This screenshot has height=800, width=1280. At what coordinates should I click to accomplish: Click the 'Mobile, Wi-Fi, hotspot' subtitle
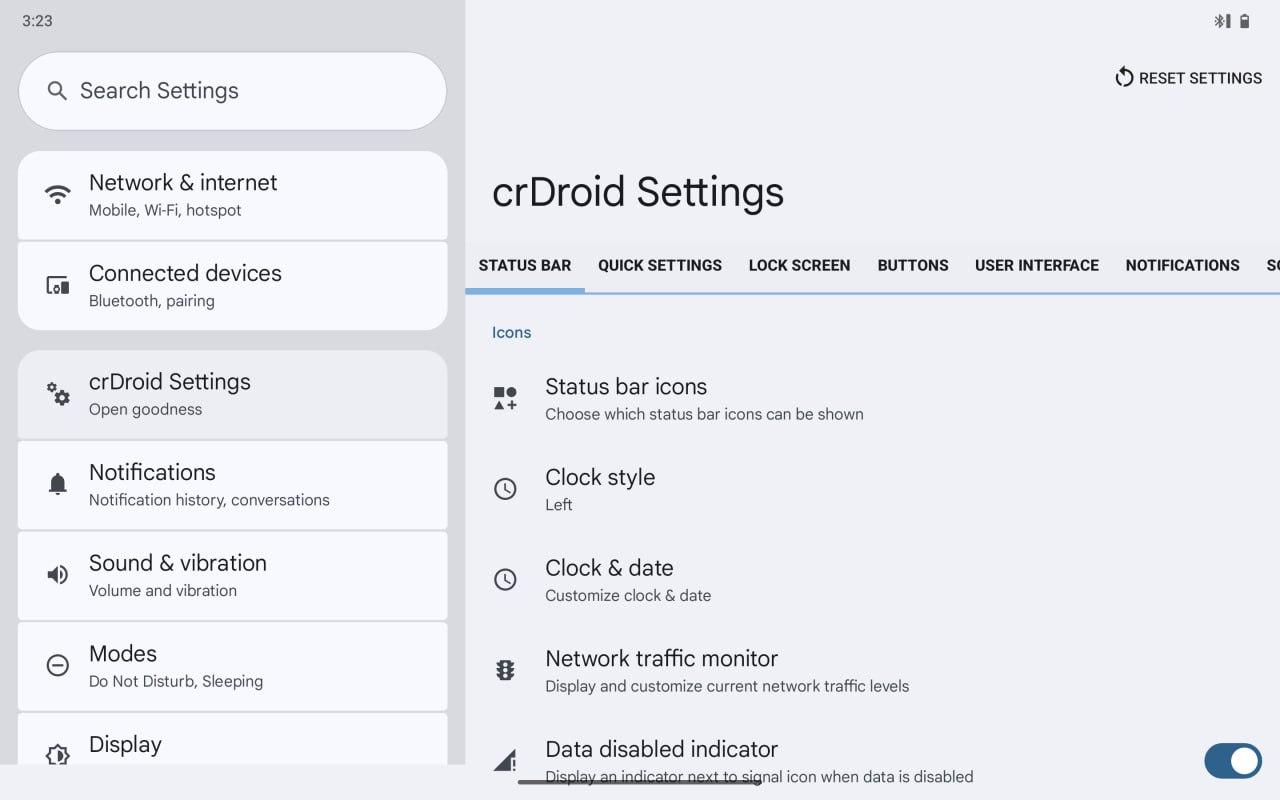point(165,210)
